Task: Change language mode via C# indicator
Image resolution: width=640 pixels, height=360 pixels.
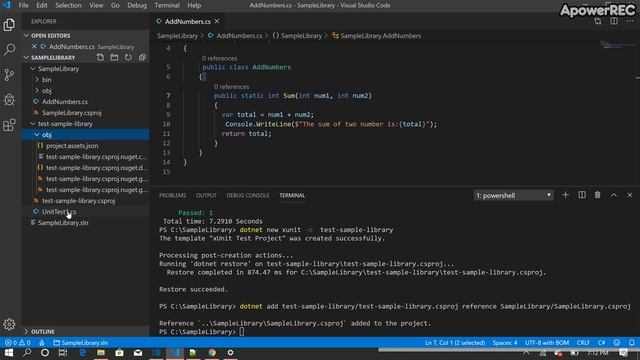Action: click(x=601, y=343)
